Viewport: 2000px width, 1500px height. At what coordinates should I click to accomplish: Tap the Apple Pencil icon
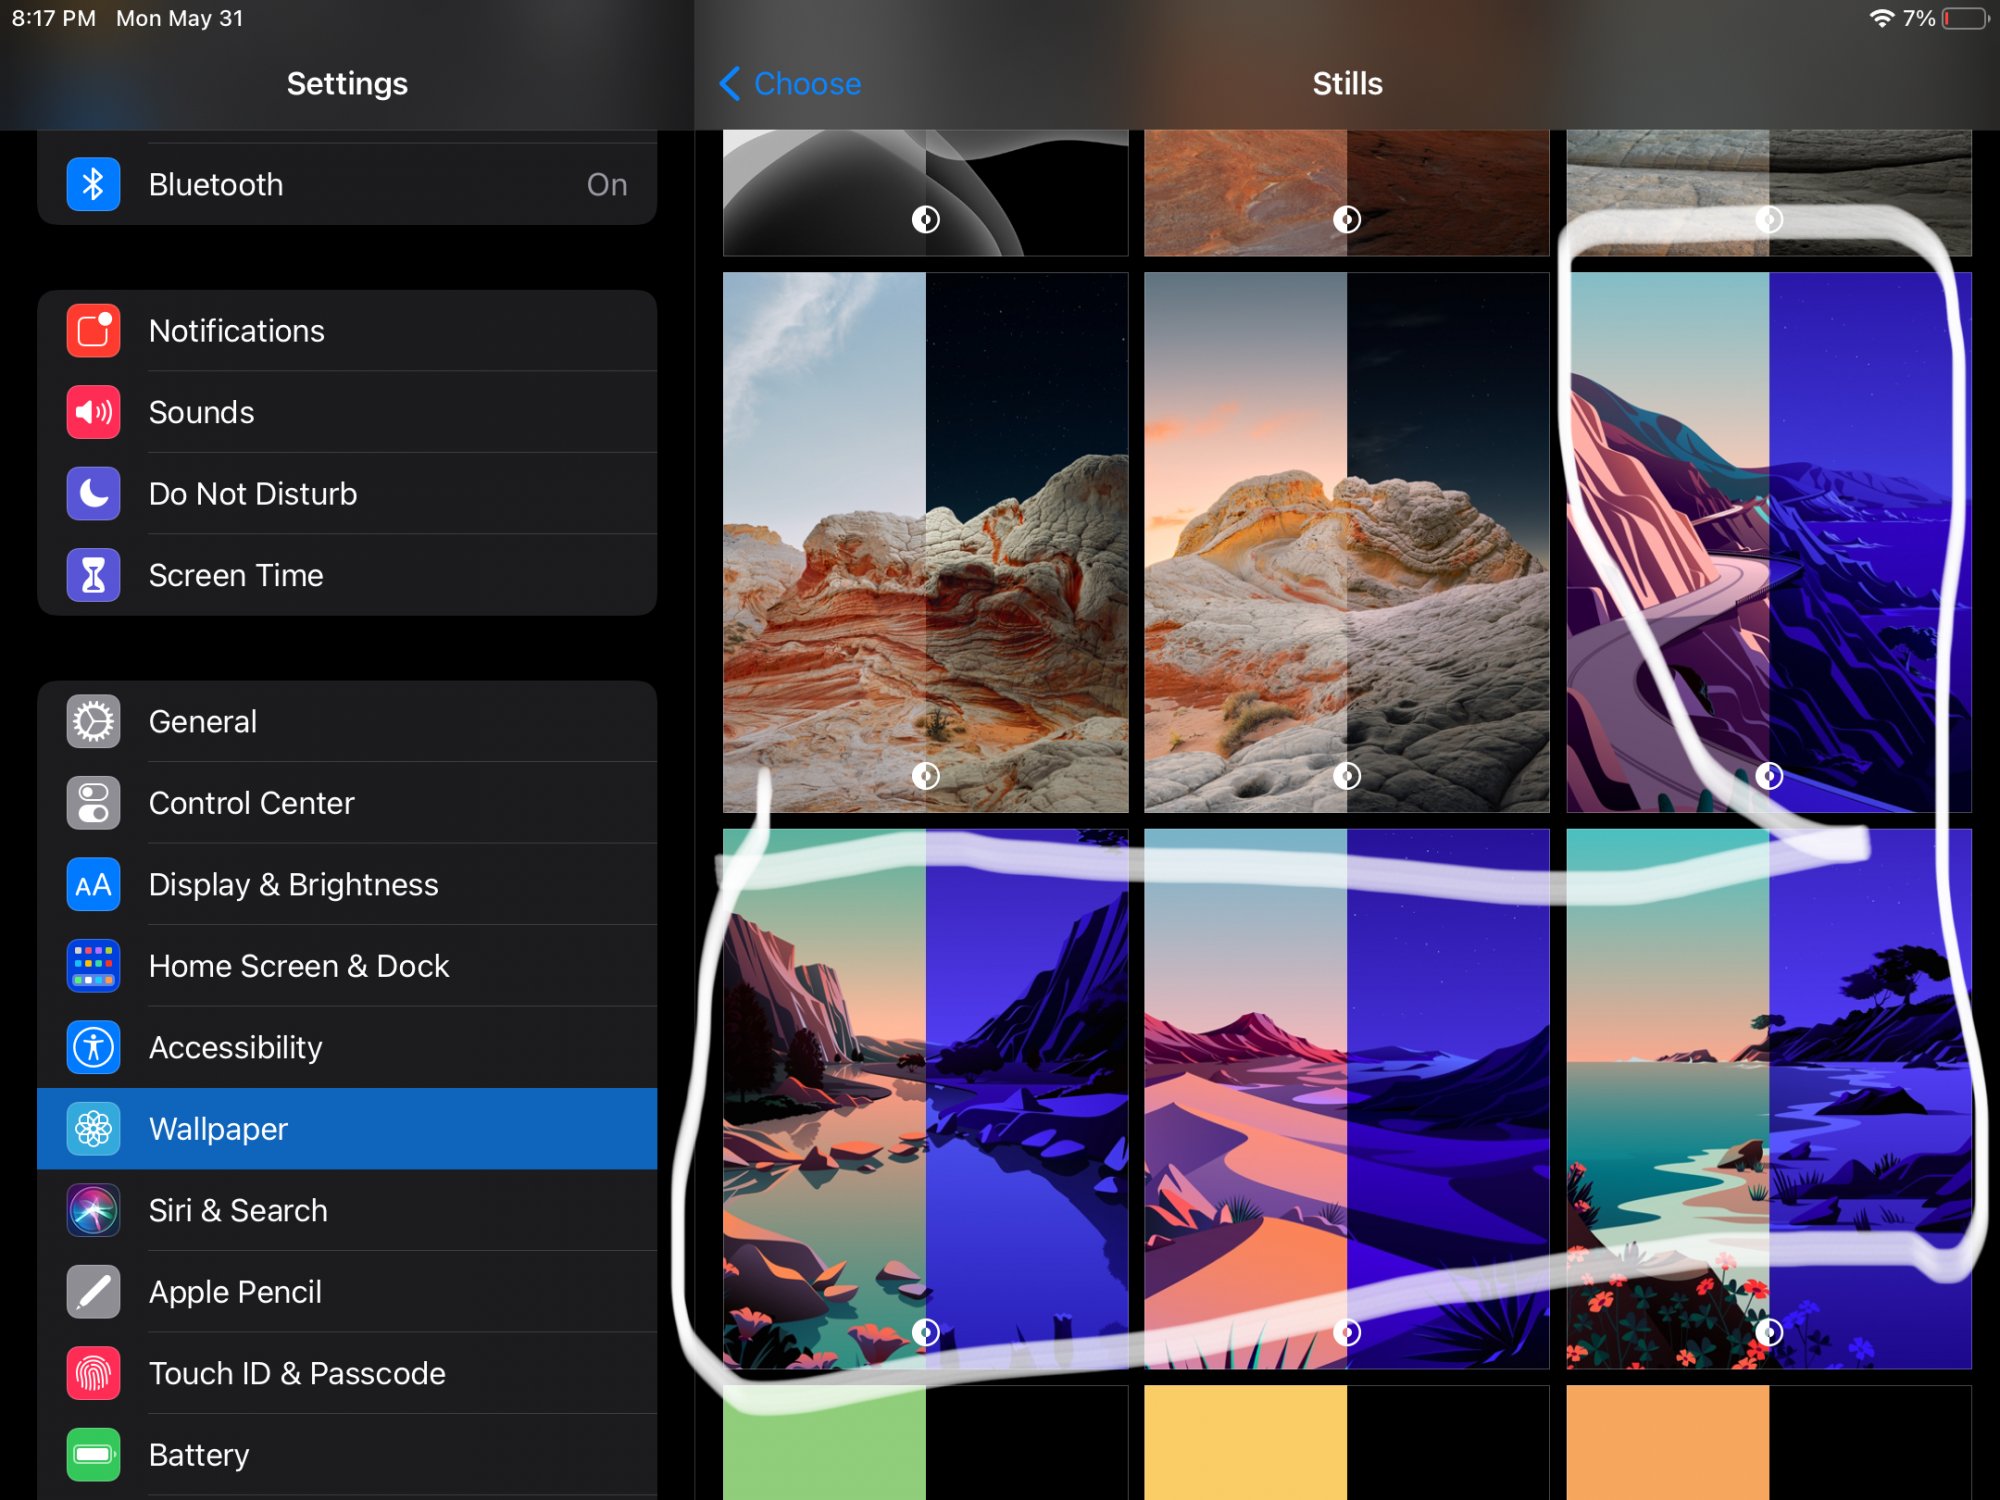point(93,1292)
